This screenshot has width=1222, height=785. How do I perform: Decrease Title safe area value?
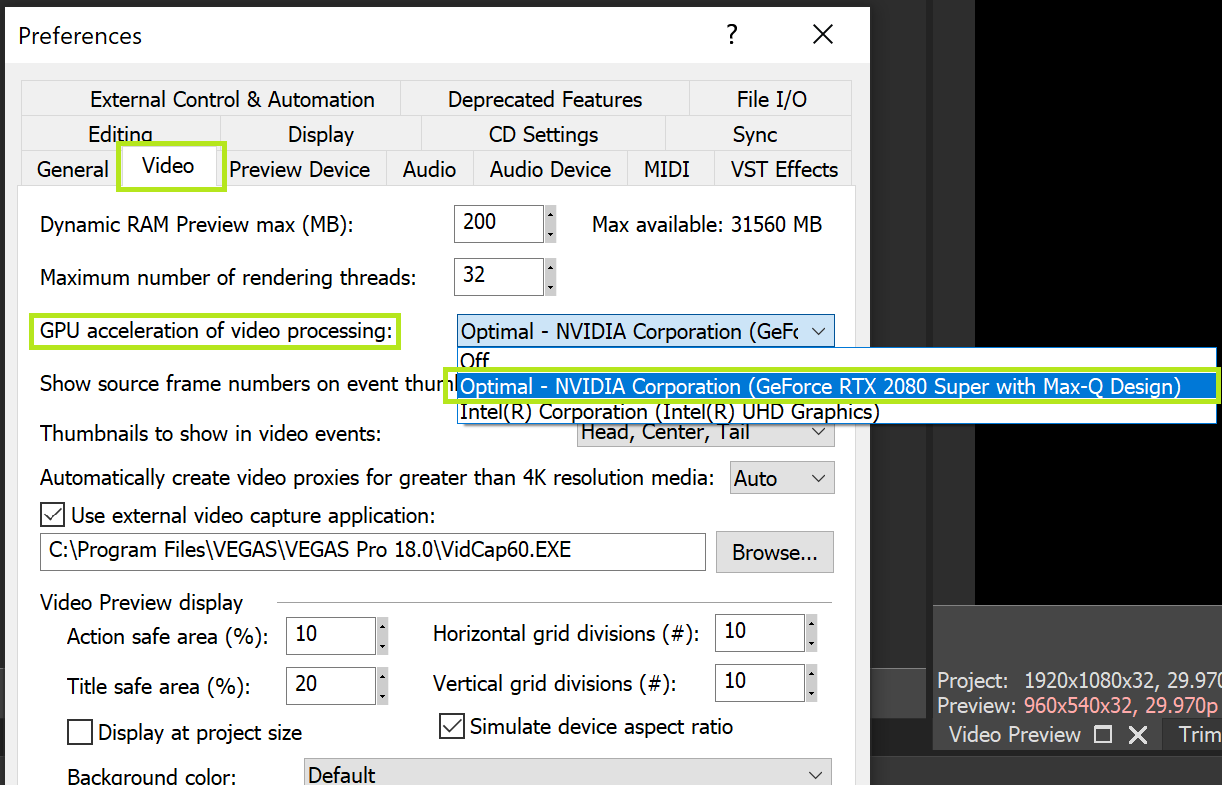382,695
